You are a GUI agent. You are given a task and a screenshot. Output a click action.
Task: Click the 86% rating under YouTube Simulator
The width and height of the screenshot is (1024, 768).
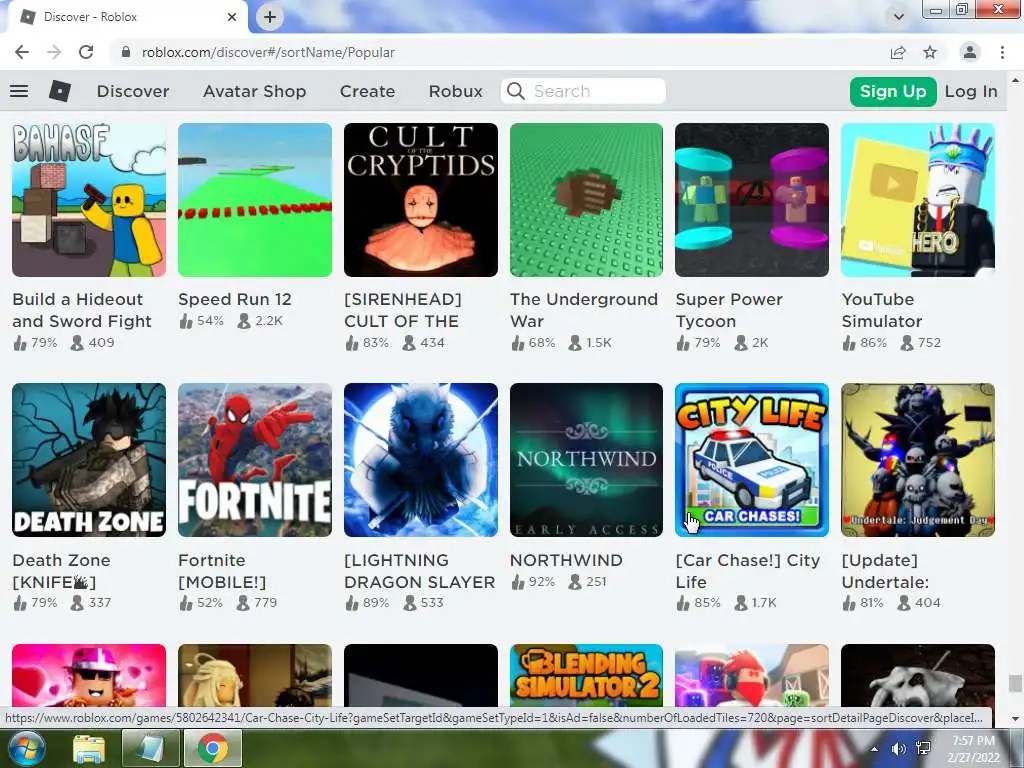tap(865, 342)
